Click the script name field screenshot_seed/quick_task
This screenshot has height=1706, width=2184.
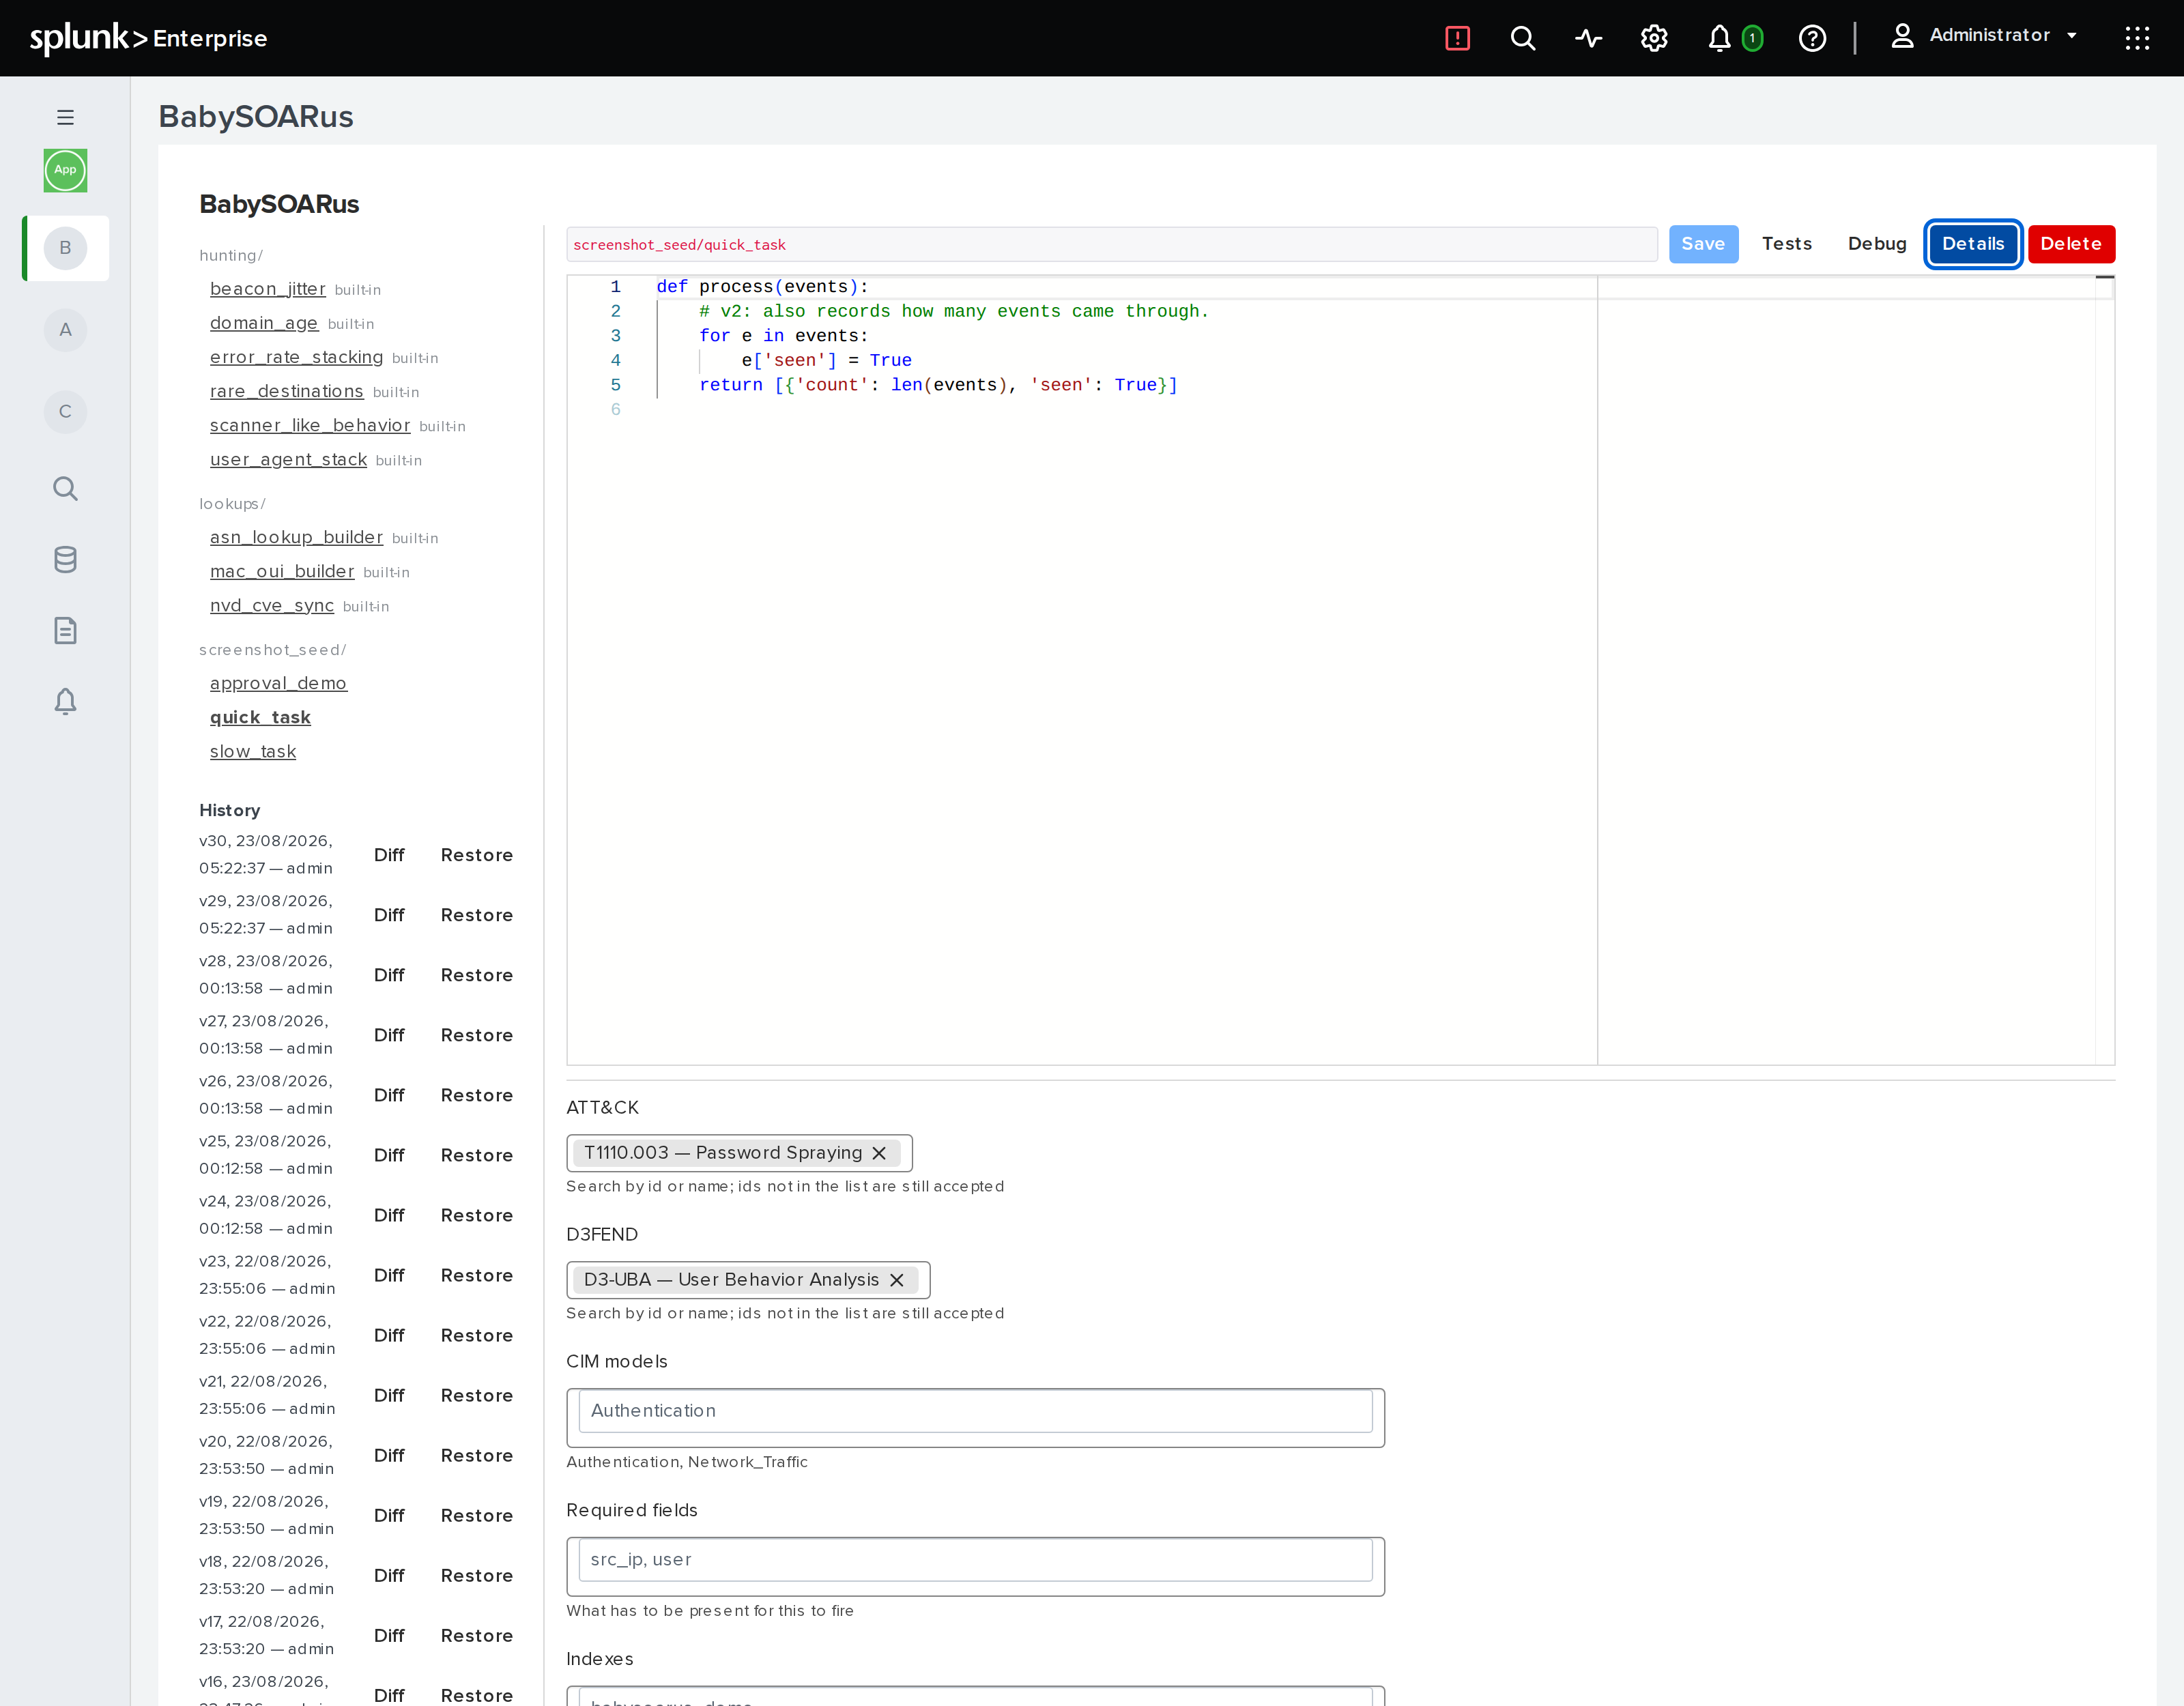click(x=1111, y=244)
